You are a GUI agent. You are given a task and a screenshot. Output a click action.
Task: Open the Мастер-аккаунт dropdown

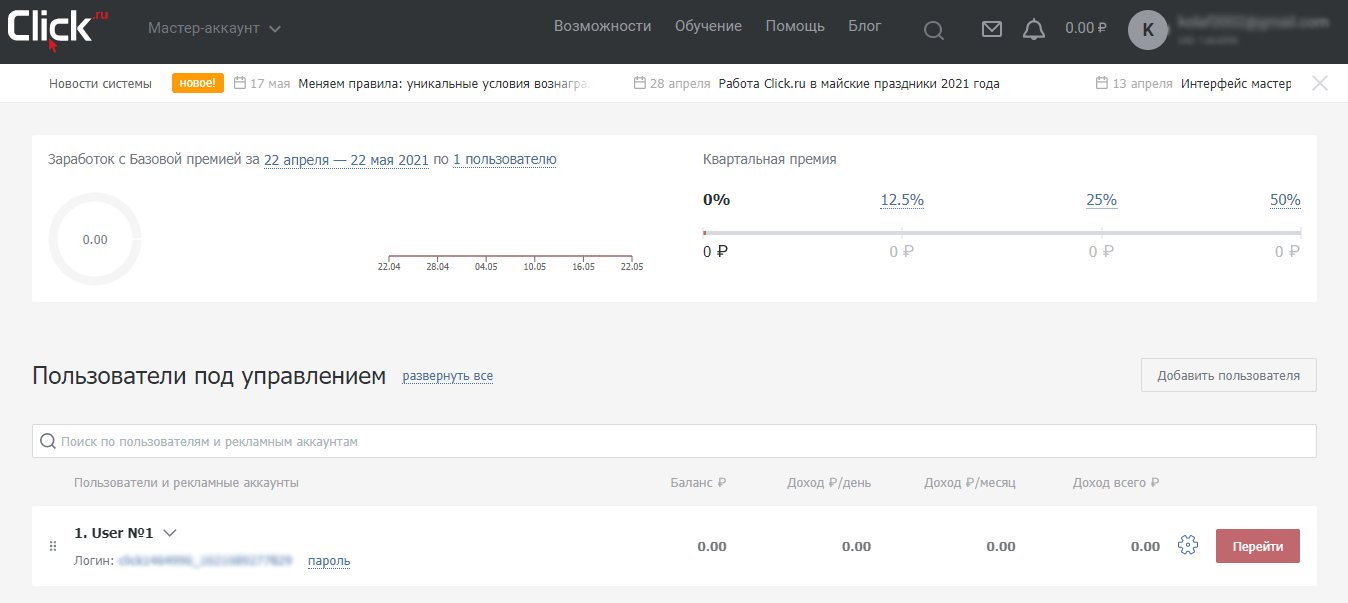click(214, 28)
